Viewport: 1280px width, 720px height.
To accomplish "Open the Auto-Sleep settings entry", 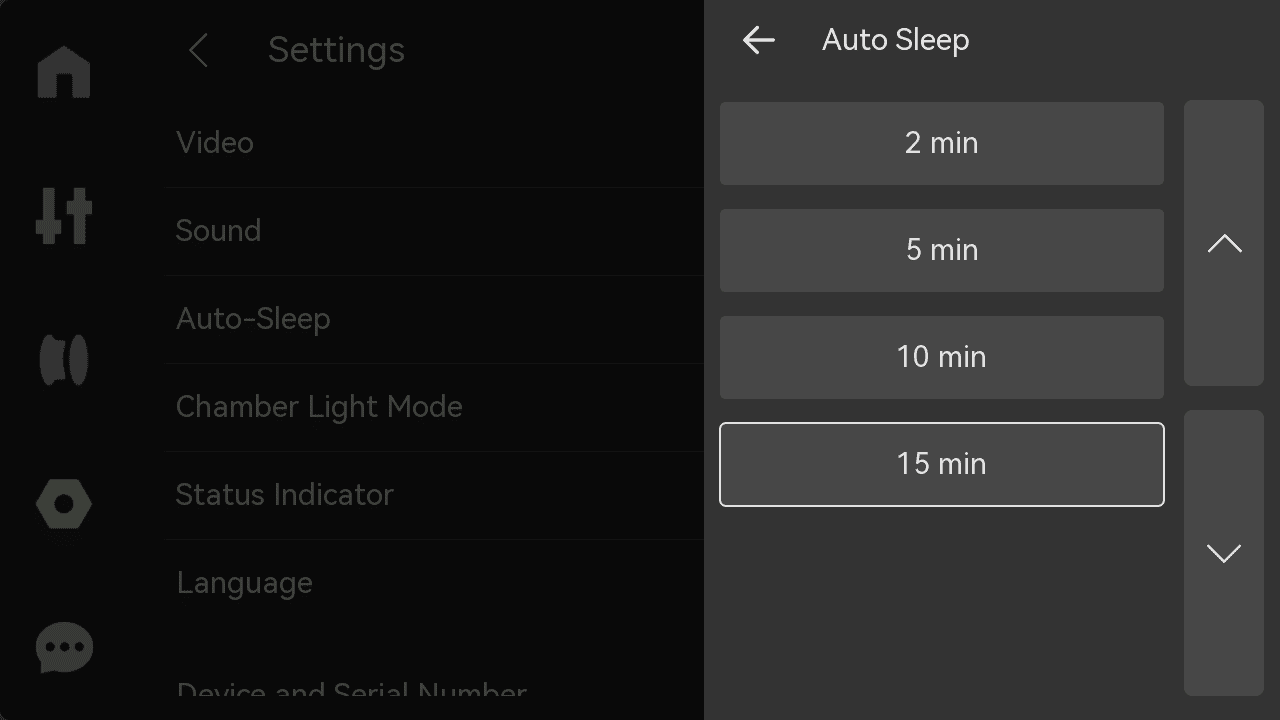I will (x=435, y=319).
